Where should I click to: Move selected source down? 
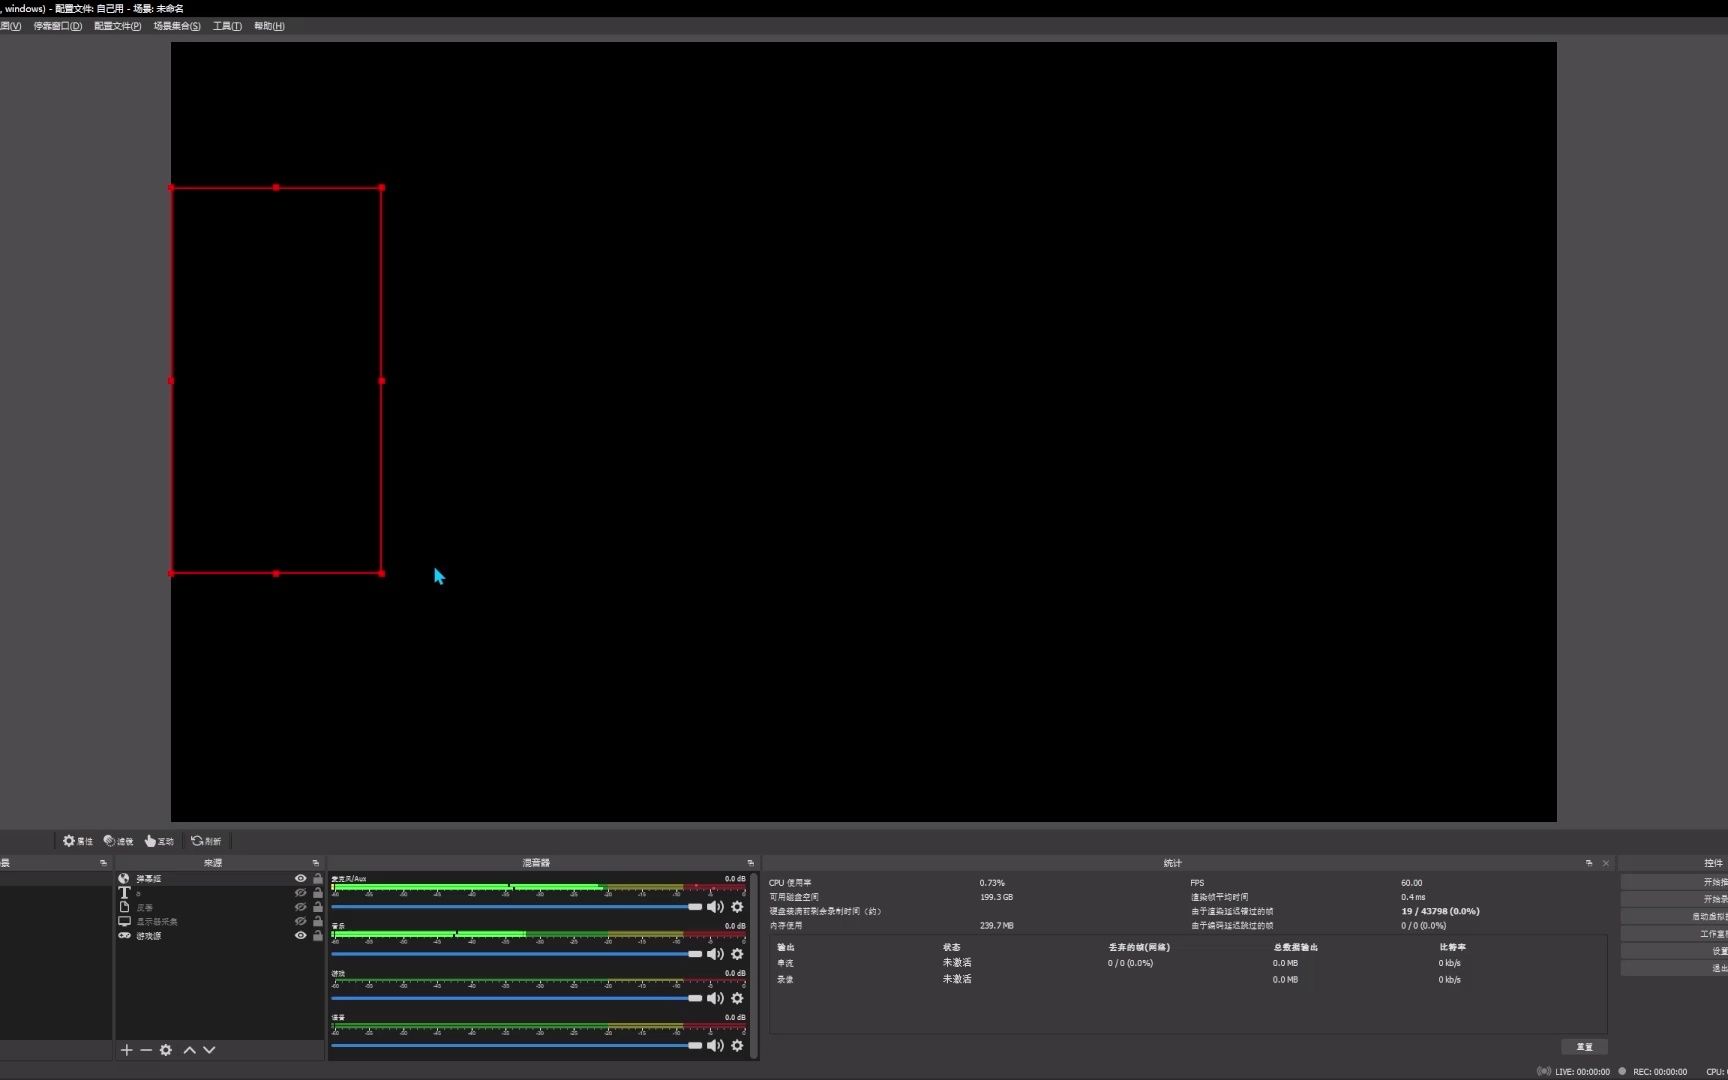209,1050
